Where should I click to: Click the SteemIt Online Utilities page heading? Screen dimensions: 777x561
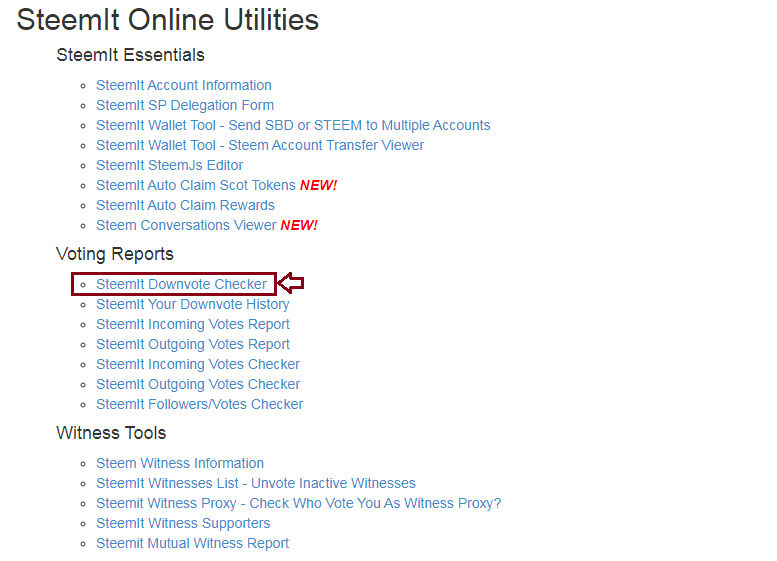tap(167, 20)
